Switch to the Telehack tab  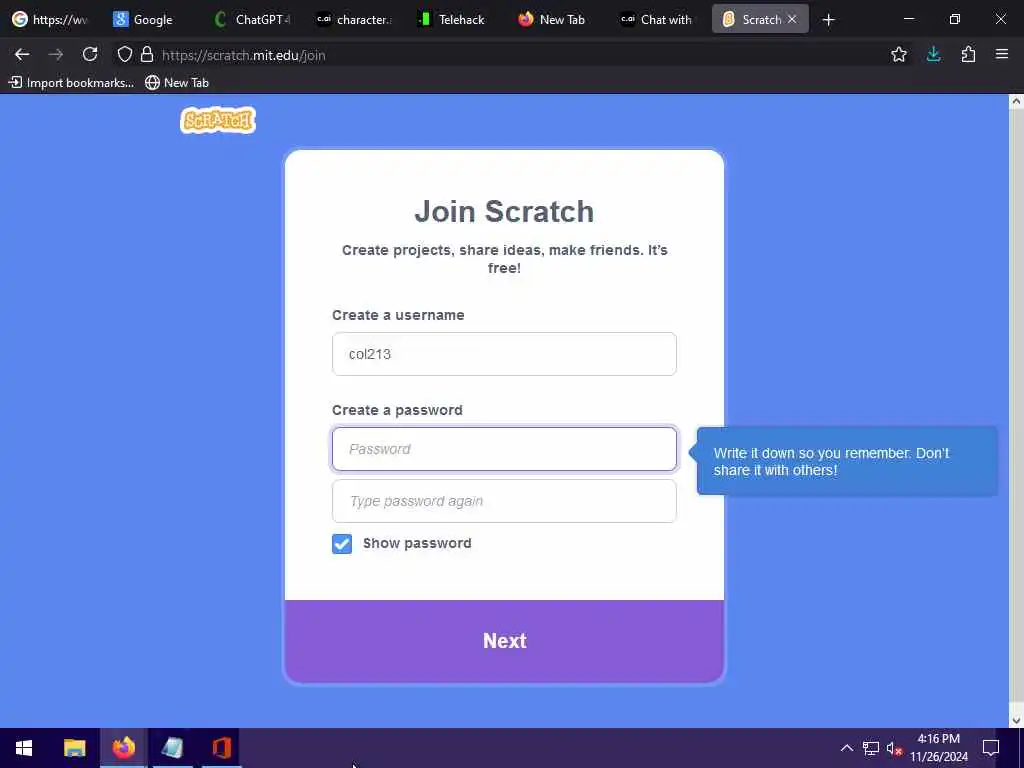point(453,20)
